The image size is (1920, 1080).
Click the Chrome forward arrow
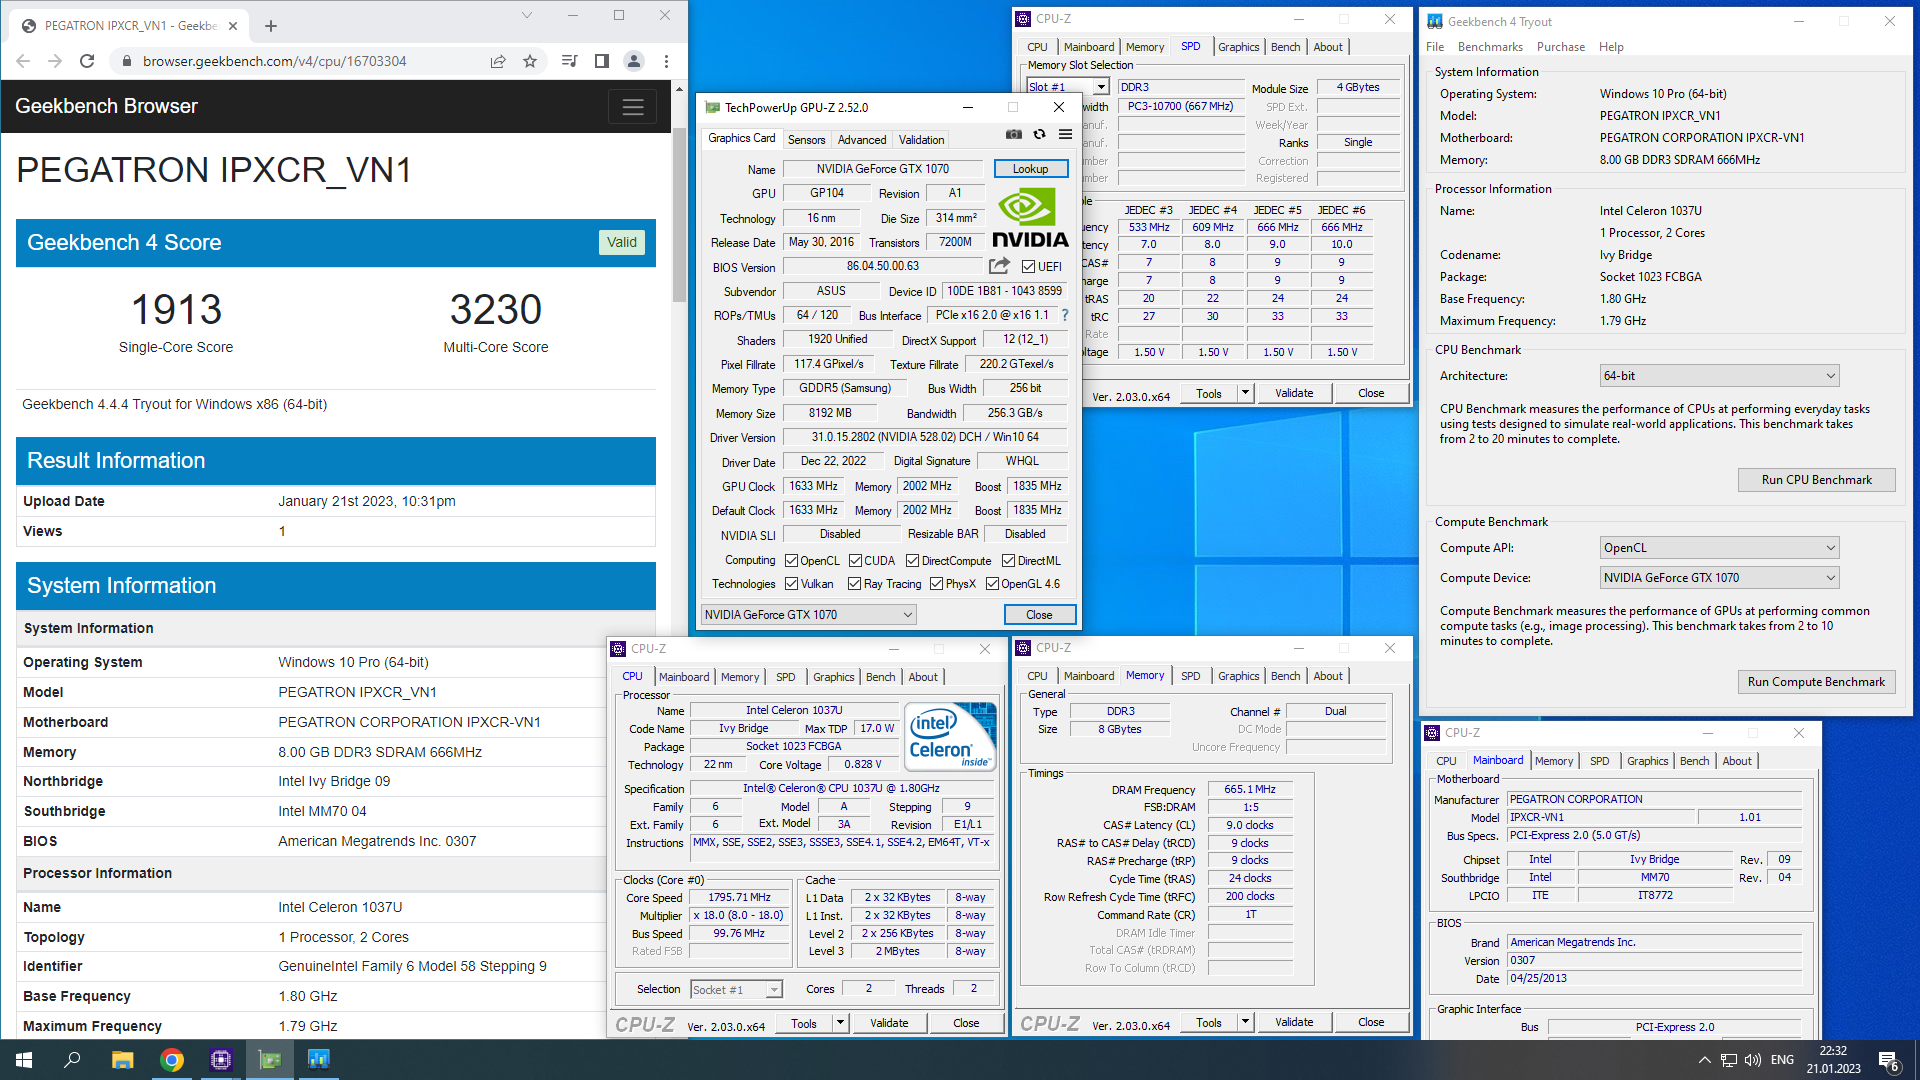[55, 61]
